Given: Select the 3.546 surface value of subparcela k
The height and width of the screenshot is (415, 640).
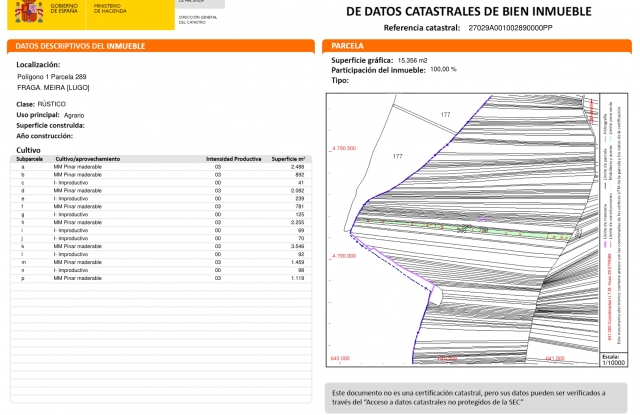Looking at the screenshot, I should (298, 246).
